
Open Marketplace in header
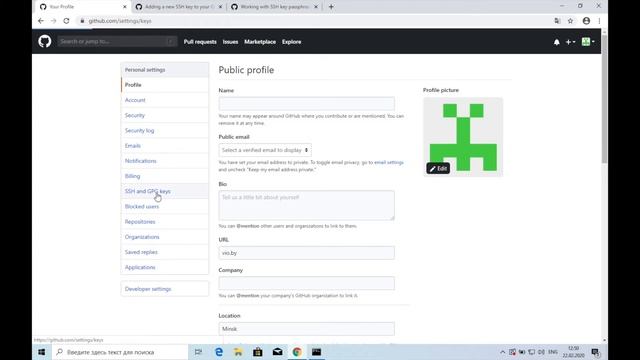(260, 42)
